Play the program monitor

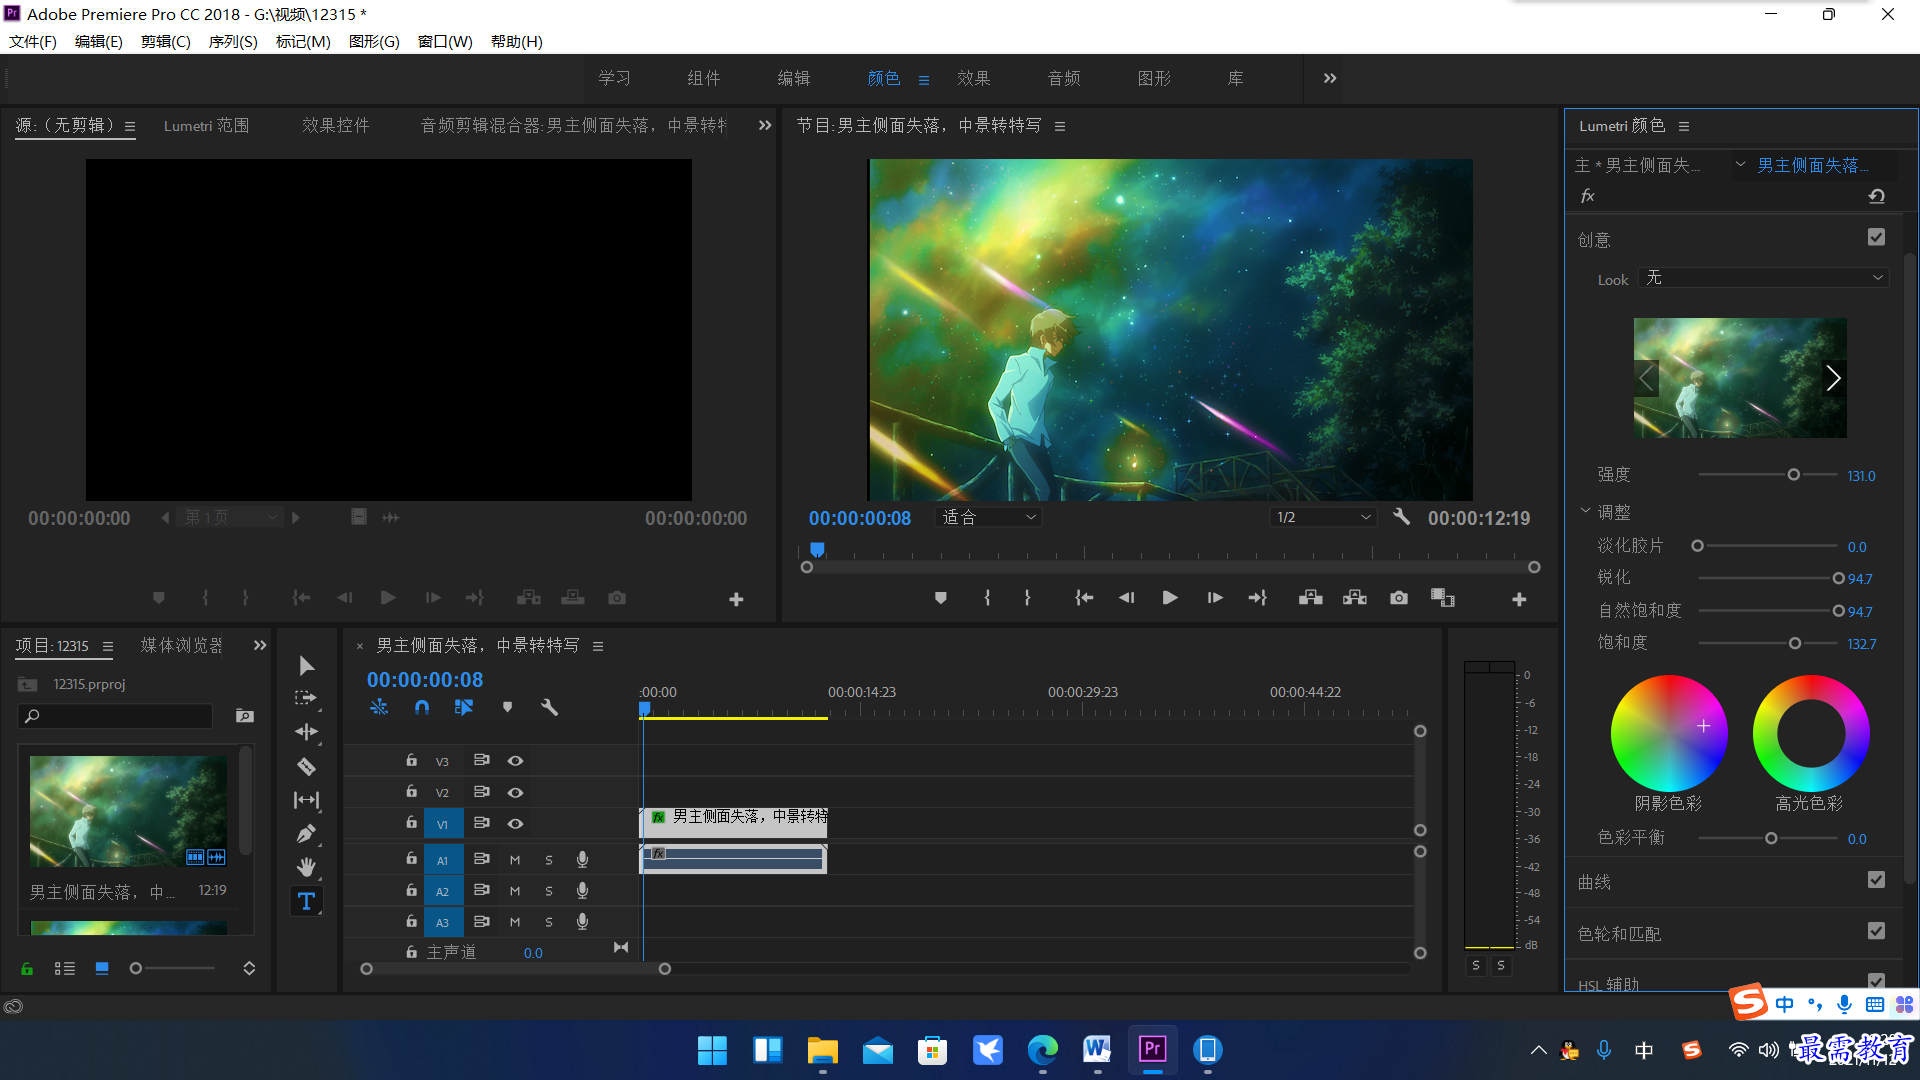coord(1170,598)
